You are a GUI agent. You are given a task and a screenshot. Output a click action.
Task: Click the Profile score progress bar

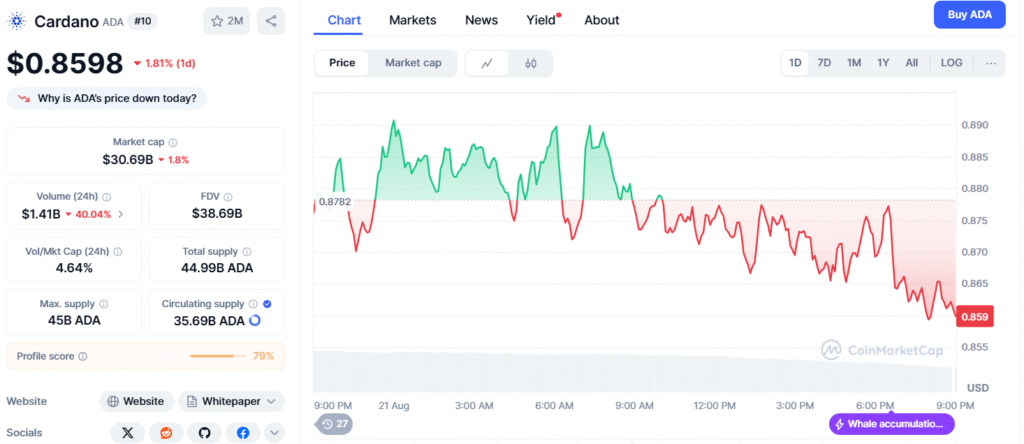tap(217, 357)
